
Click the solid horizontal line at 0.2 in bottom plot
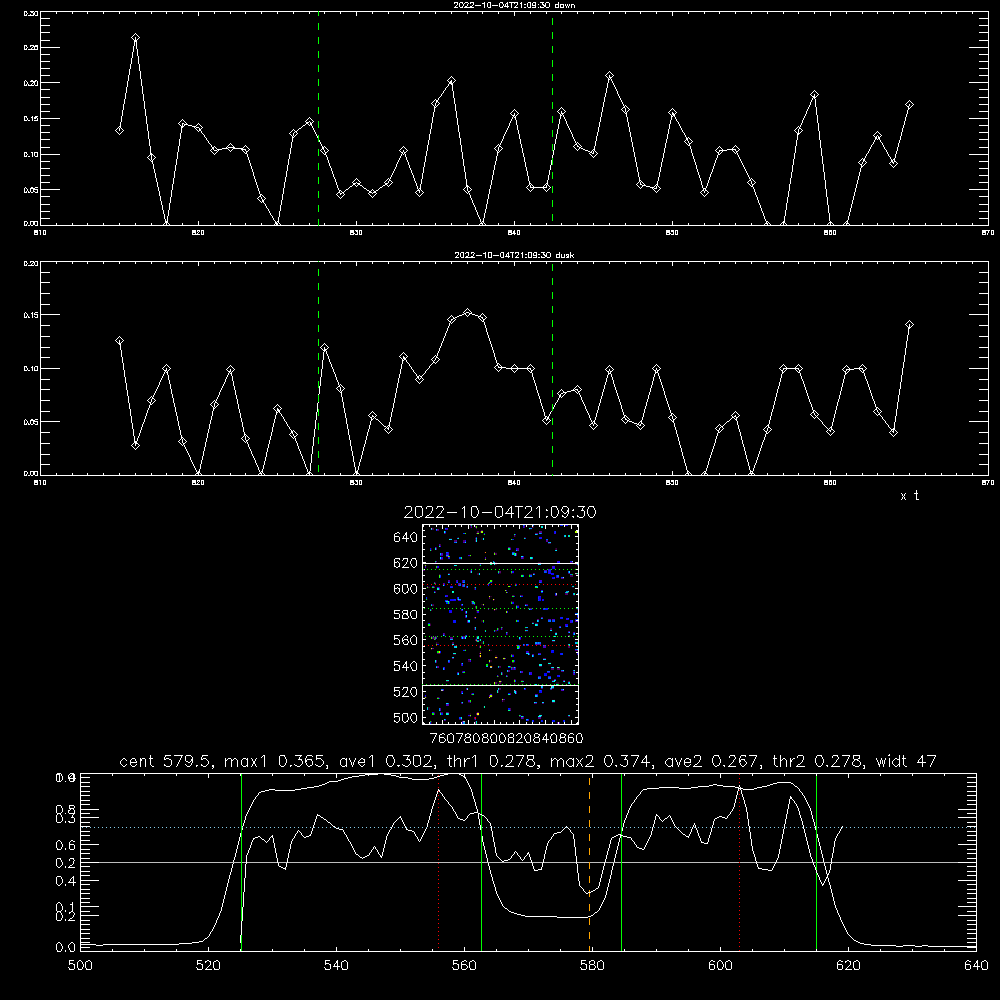528,862
